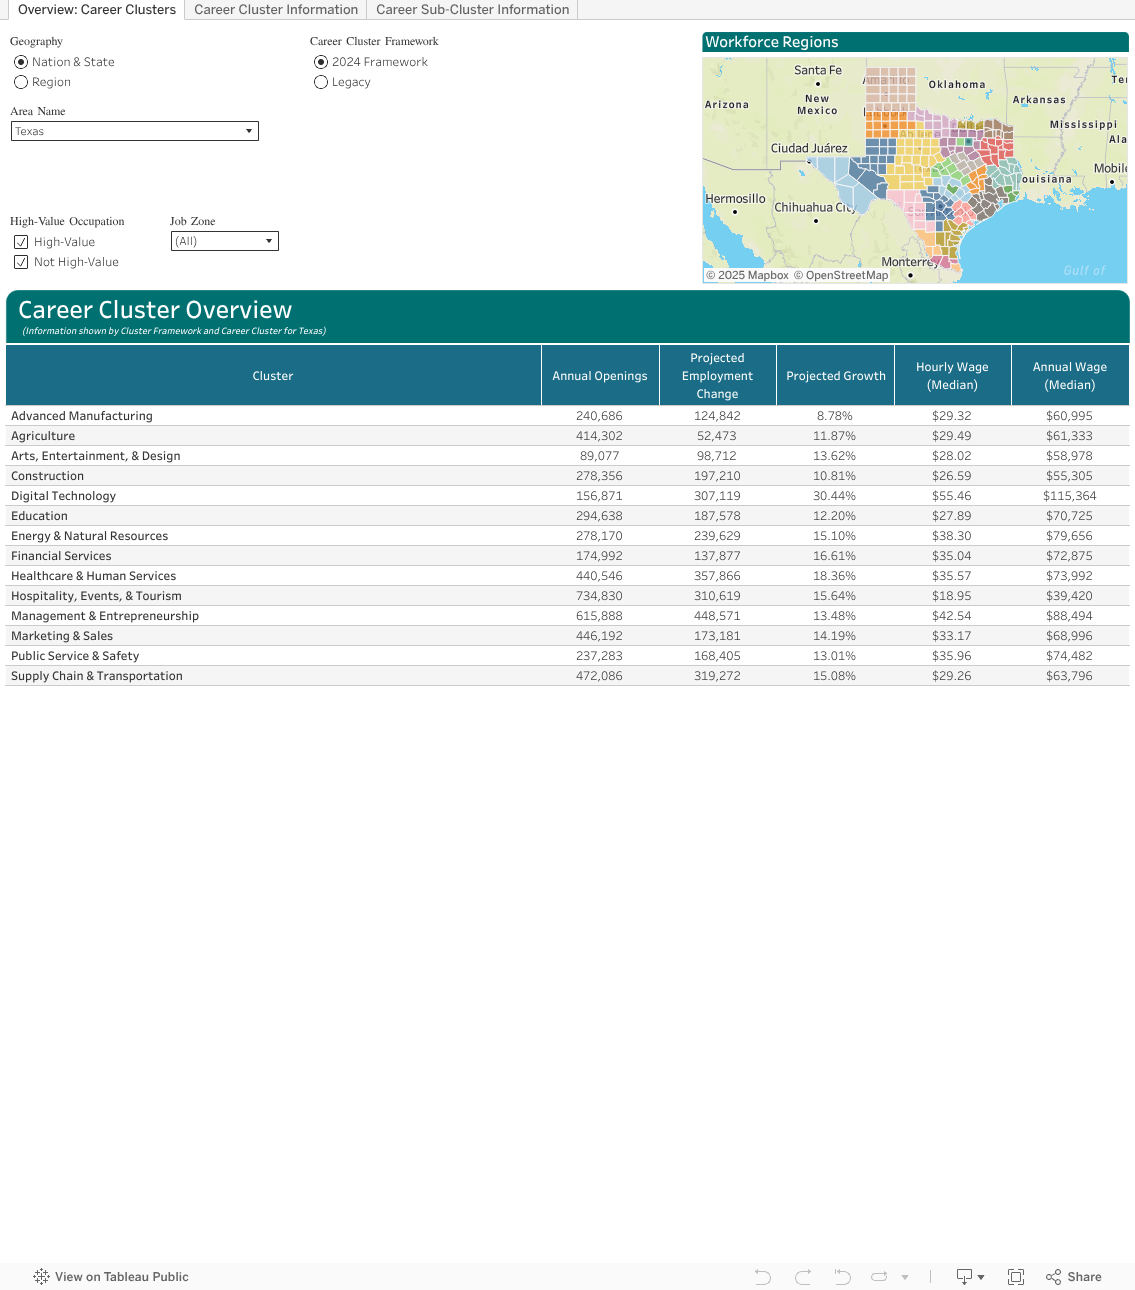The image size is (1135, 1290).
Task: Switch to Career Cluster Information tab
Action: pos(276,10)
